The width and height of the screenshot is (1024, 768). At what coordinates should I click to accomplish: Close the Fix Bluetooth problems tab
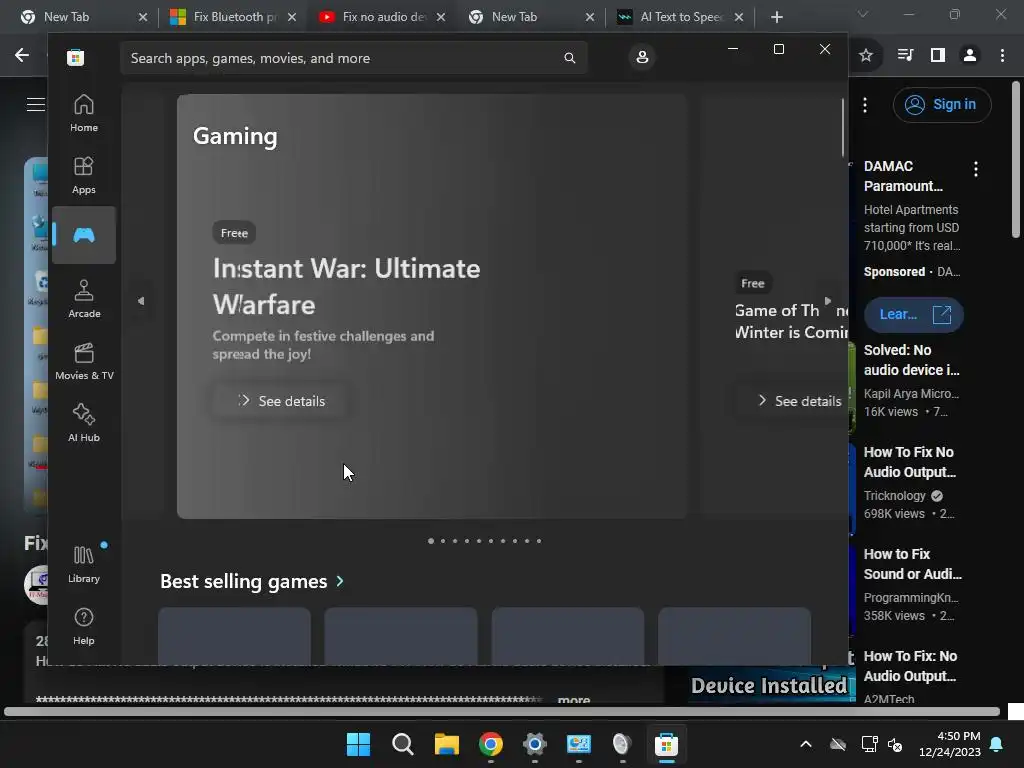click(x=292, y=17)
